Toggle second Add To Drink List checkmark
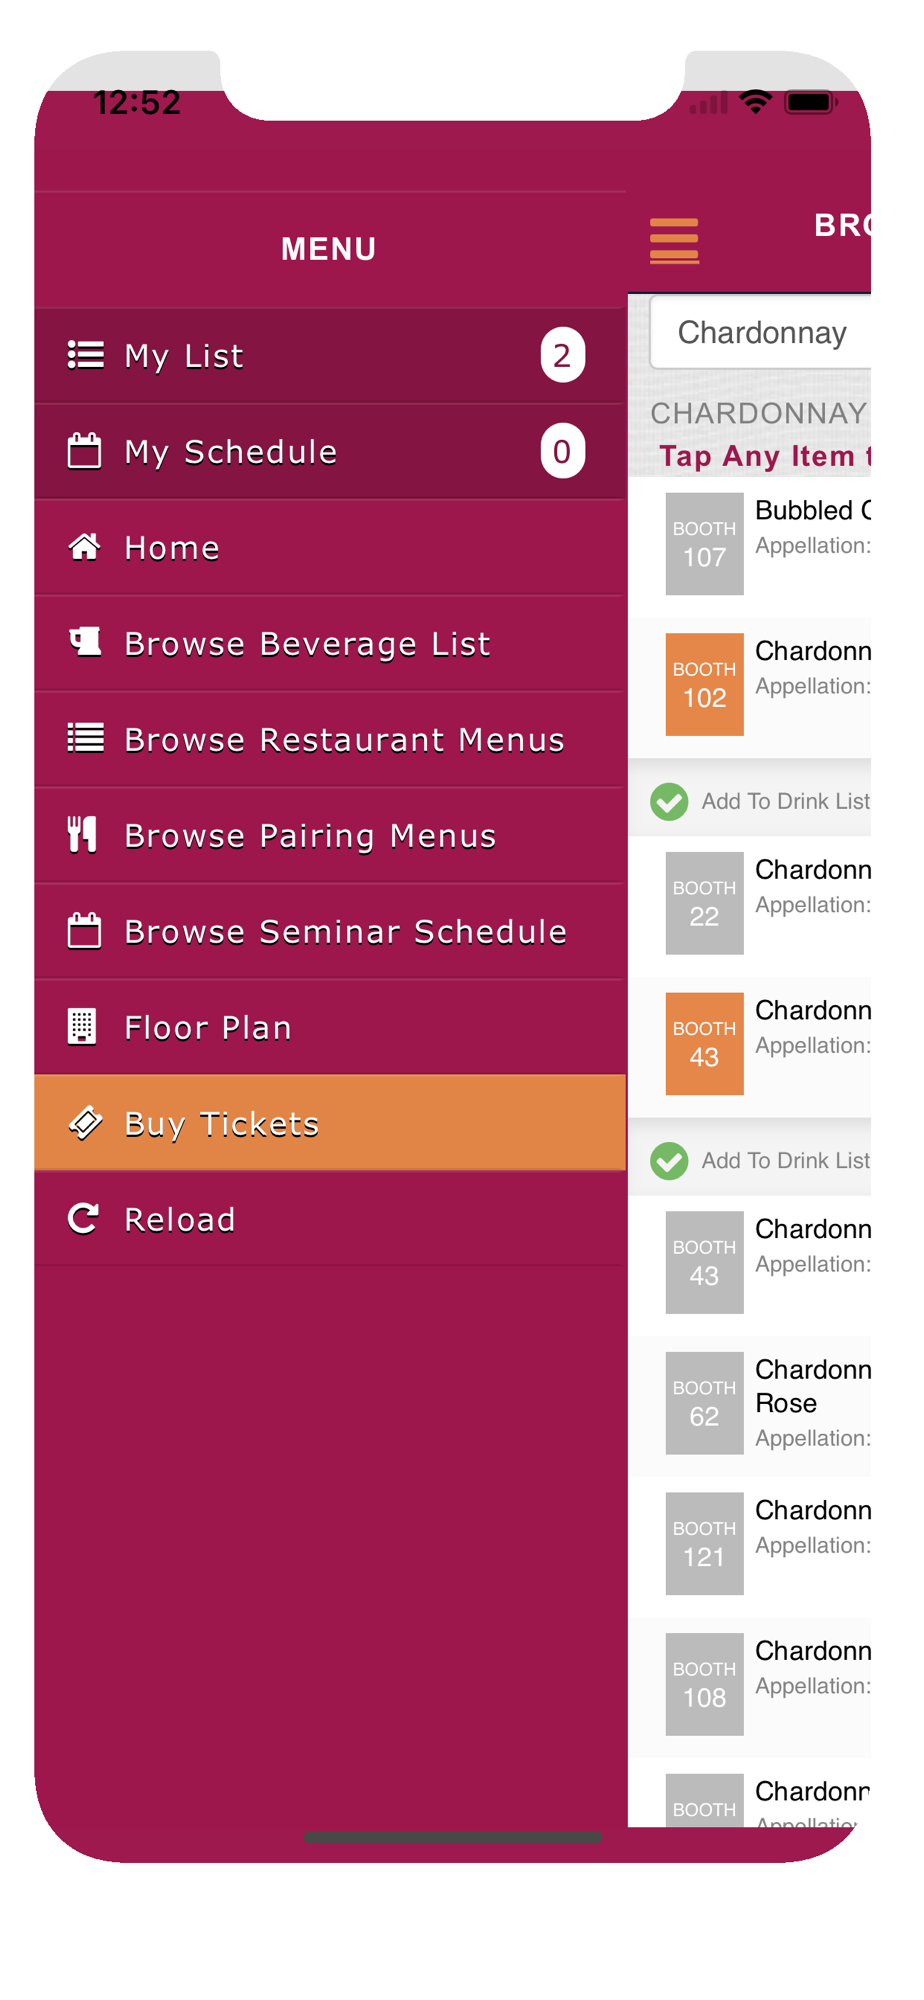The height and width of the screenshot is (2000, 924). (669, 1161)
